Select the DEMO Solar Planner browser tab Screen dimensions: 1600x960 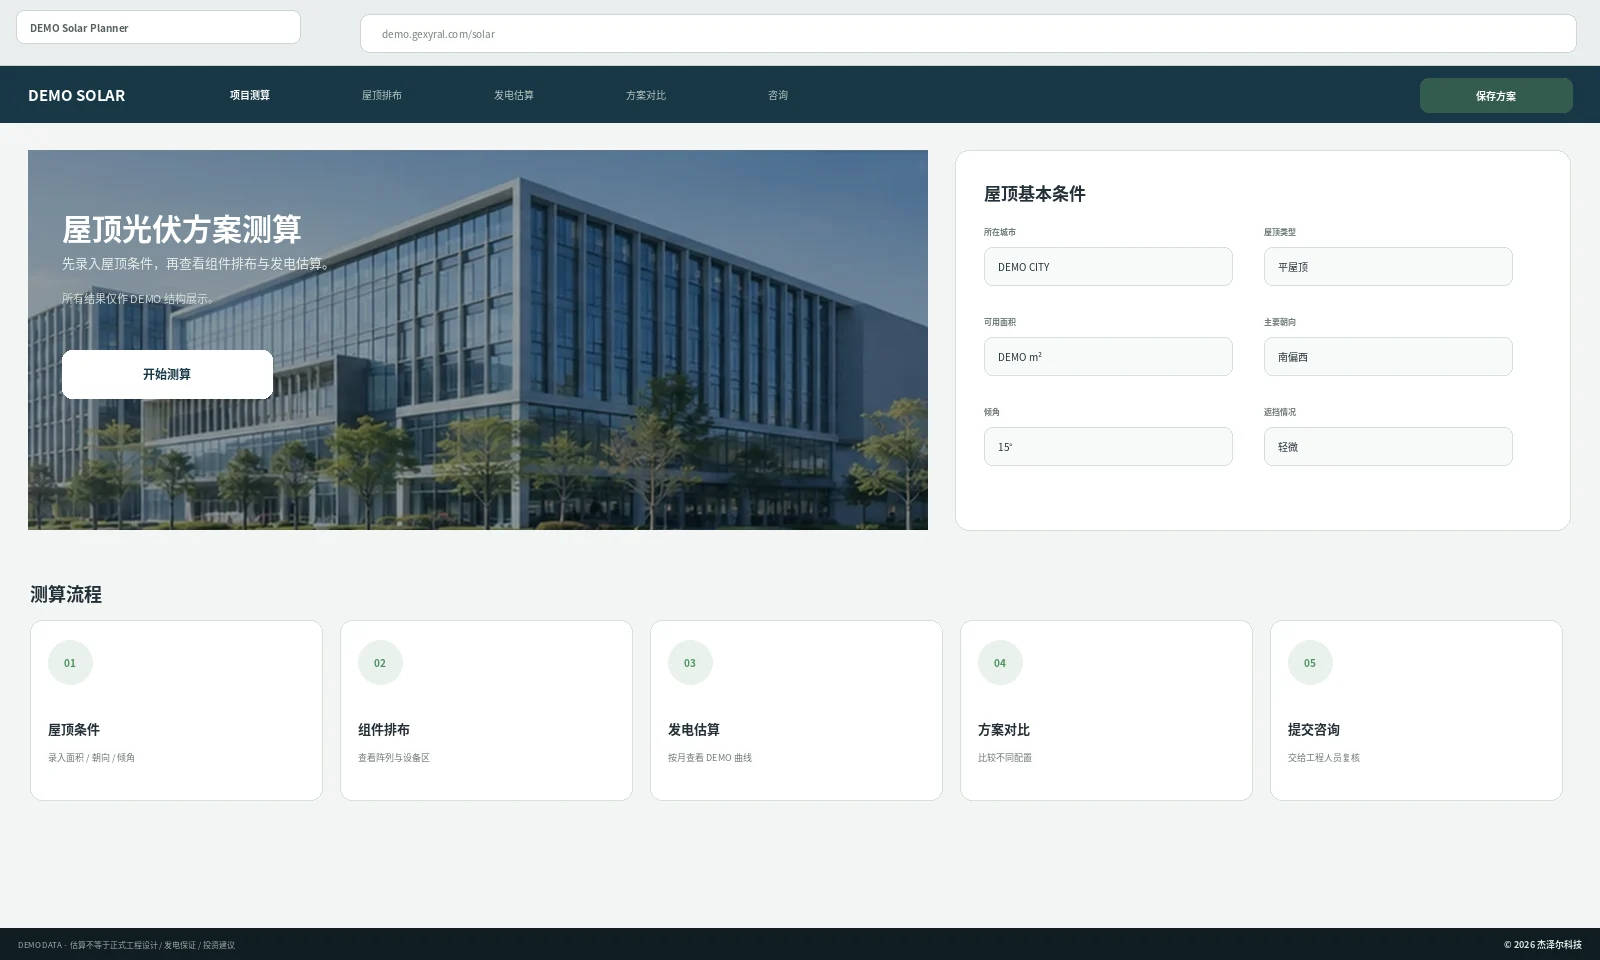(158, 28)
